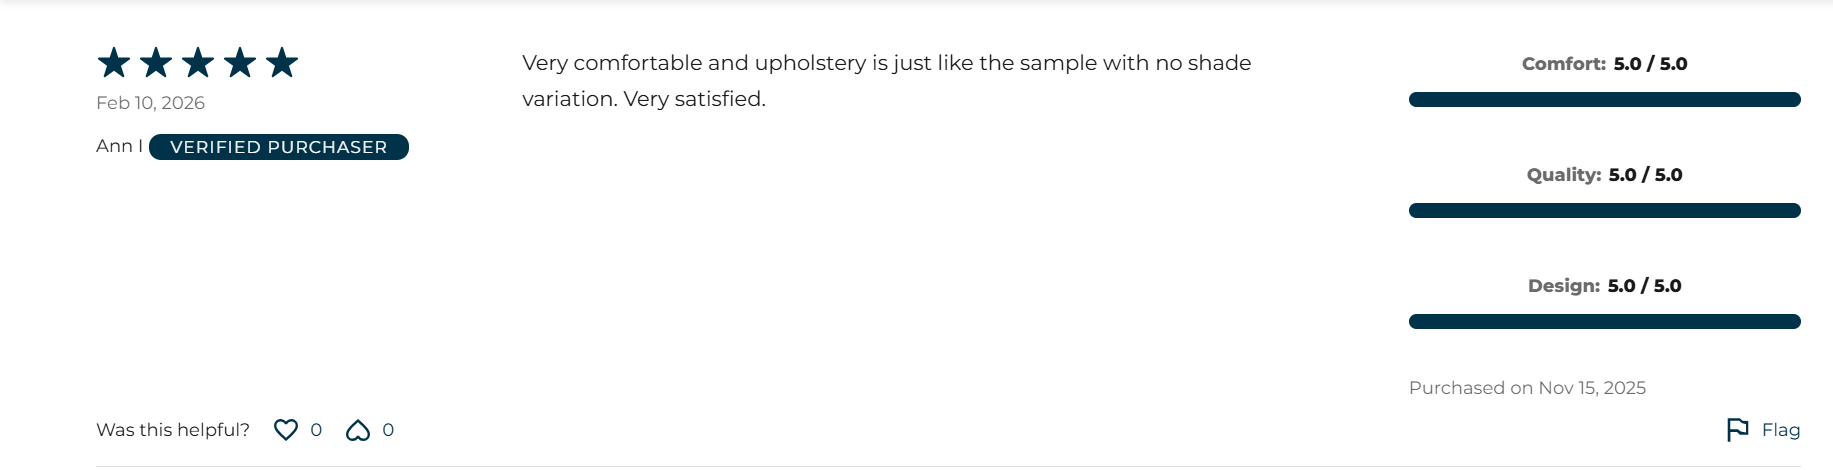Viewport: 1833px width, 470px height.
Task: Click the Comfort 5.0 / 5.0 label
Action: click(x=1604, y=64)
